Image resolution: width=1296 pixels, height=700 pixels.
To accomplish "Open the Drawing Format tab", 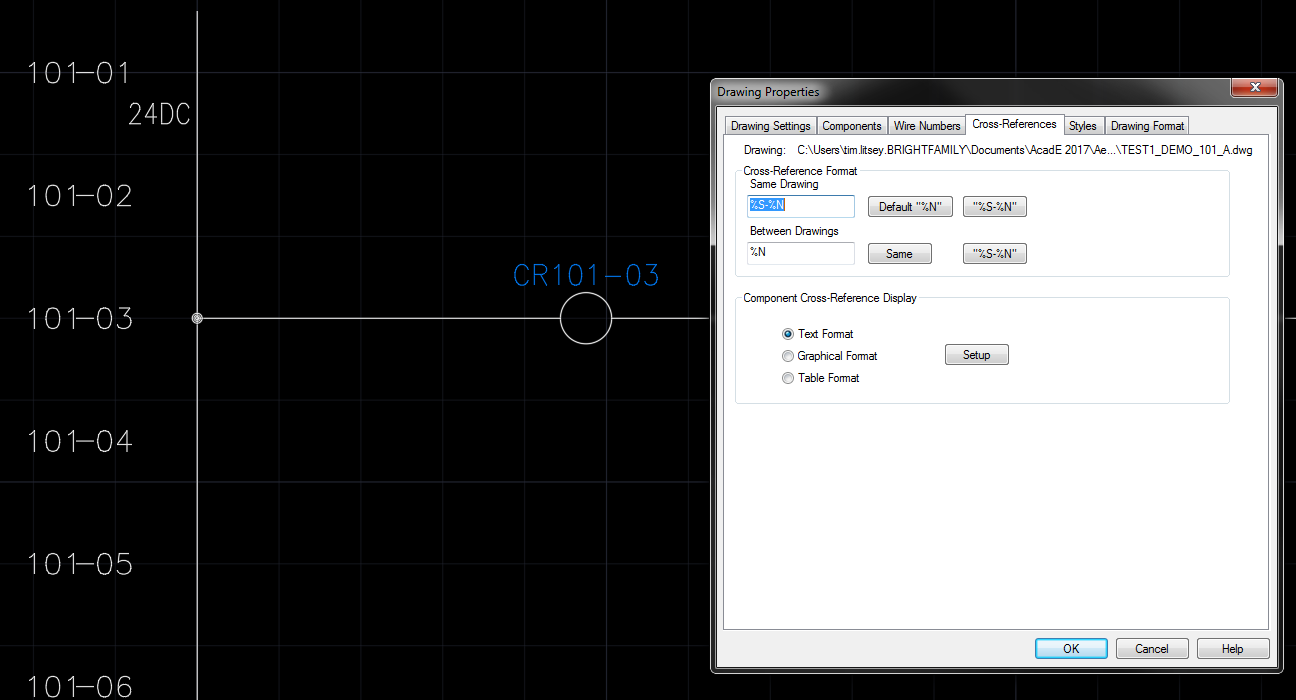I will [x=1147, y=125].
